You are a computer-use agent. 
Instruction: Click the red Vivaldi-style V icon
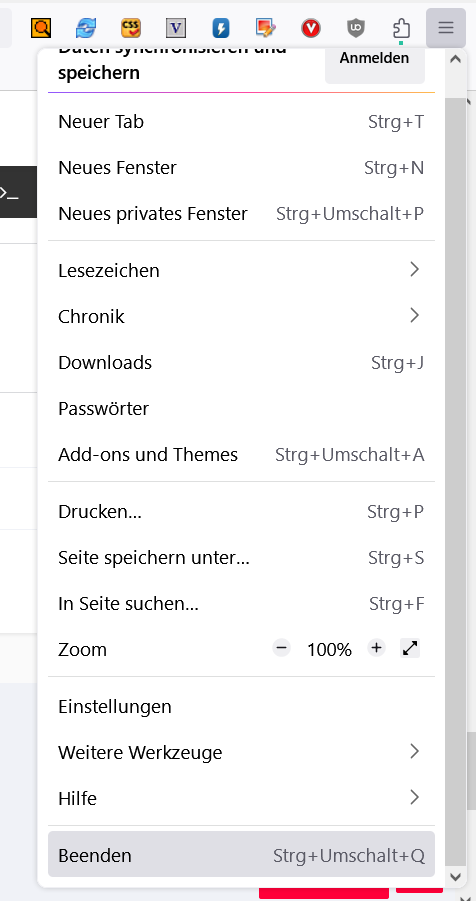pyautogui.click(x=311, y=28)
